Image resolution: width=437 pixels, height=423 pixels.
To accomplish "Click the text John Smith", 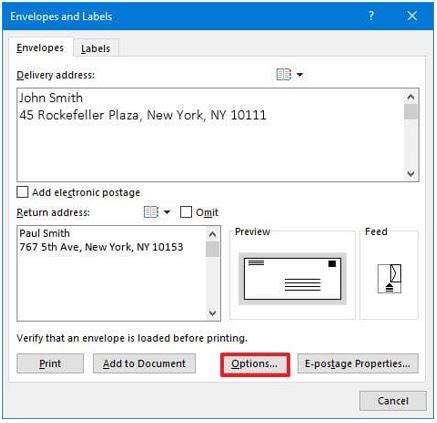I will (51, 98).
